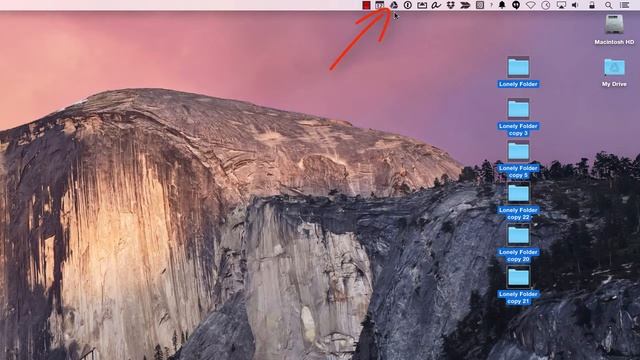This screenshot has width=640, height=360.
Task: Select the Lonely Folder copy 21 icon
Action: (x=518, y=277)
